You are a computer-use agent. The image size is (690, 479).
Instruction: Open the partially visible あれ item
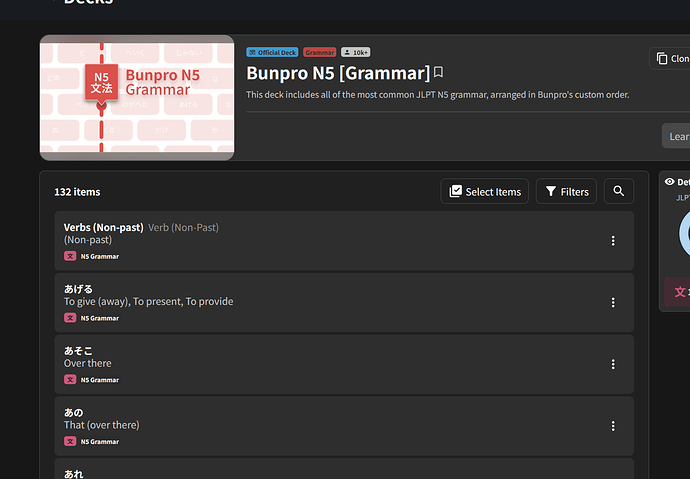[x=344, y=469]
